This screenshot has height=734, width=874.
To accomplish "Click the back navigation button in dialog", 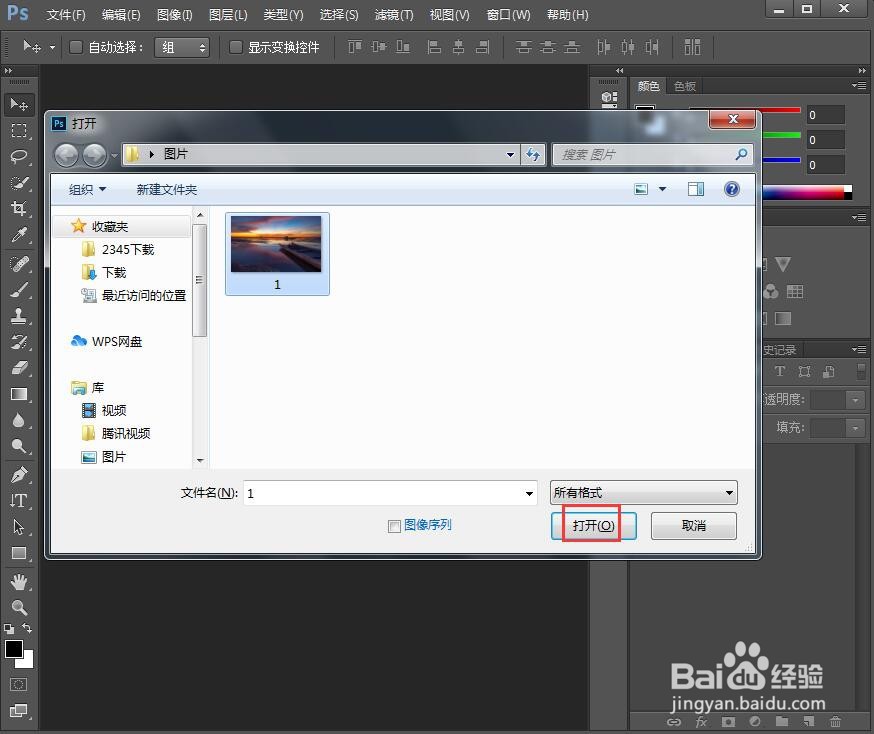I will pyautogui.click(x=66, y=154).
